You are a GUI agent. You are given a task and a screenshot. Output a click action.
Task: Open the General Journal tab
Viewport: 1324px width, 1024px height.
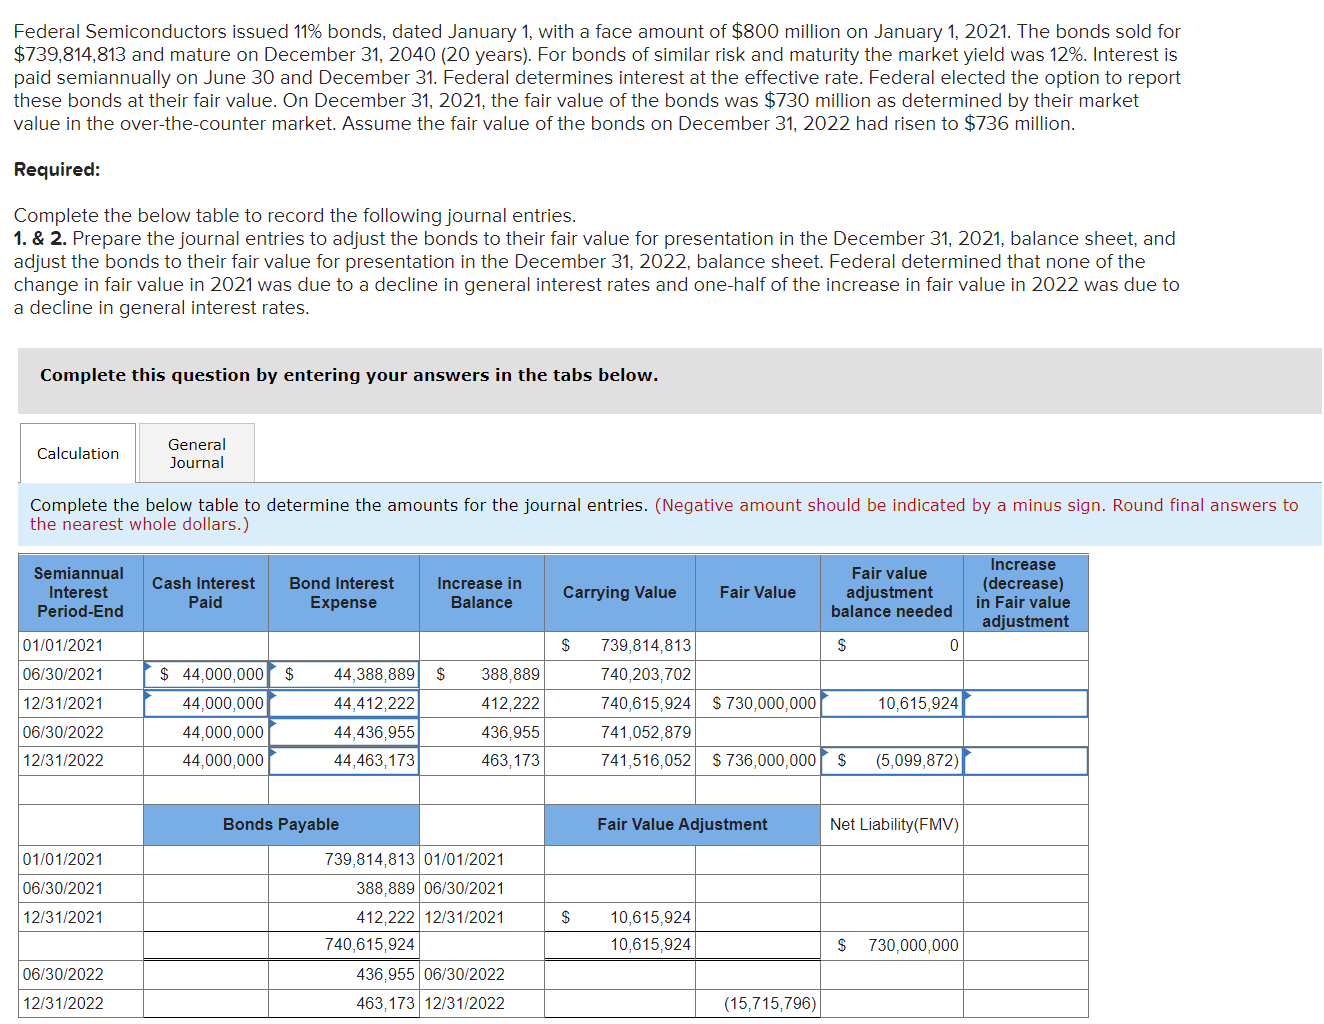(197, 453)
